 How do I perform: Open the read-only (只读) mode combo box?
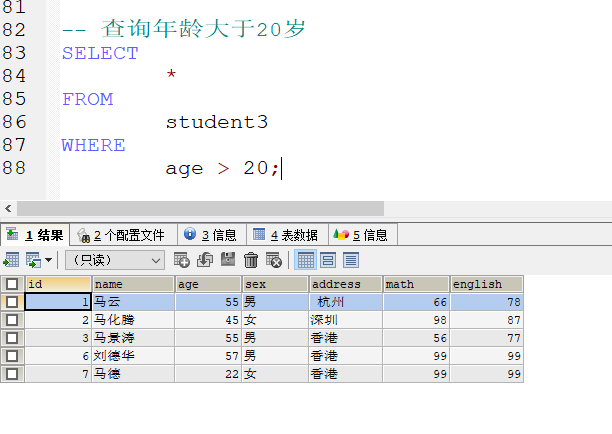[x=115, y=260]
